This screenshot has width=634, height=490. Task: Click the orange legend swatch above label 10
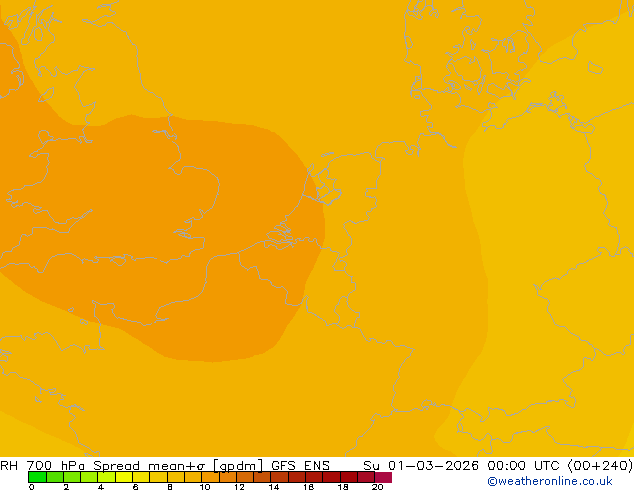point(210,477)
